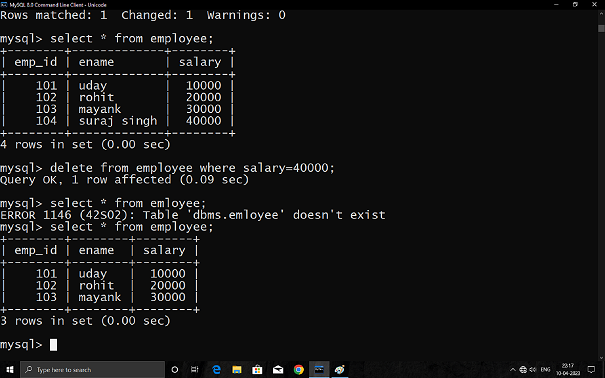The width and height of the screenshot is (605, 378).
Task: Launch Google Chrome from the taskbar
Action: tap(298, 370)
